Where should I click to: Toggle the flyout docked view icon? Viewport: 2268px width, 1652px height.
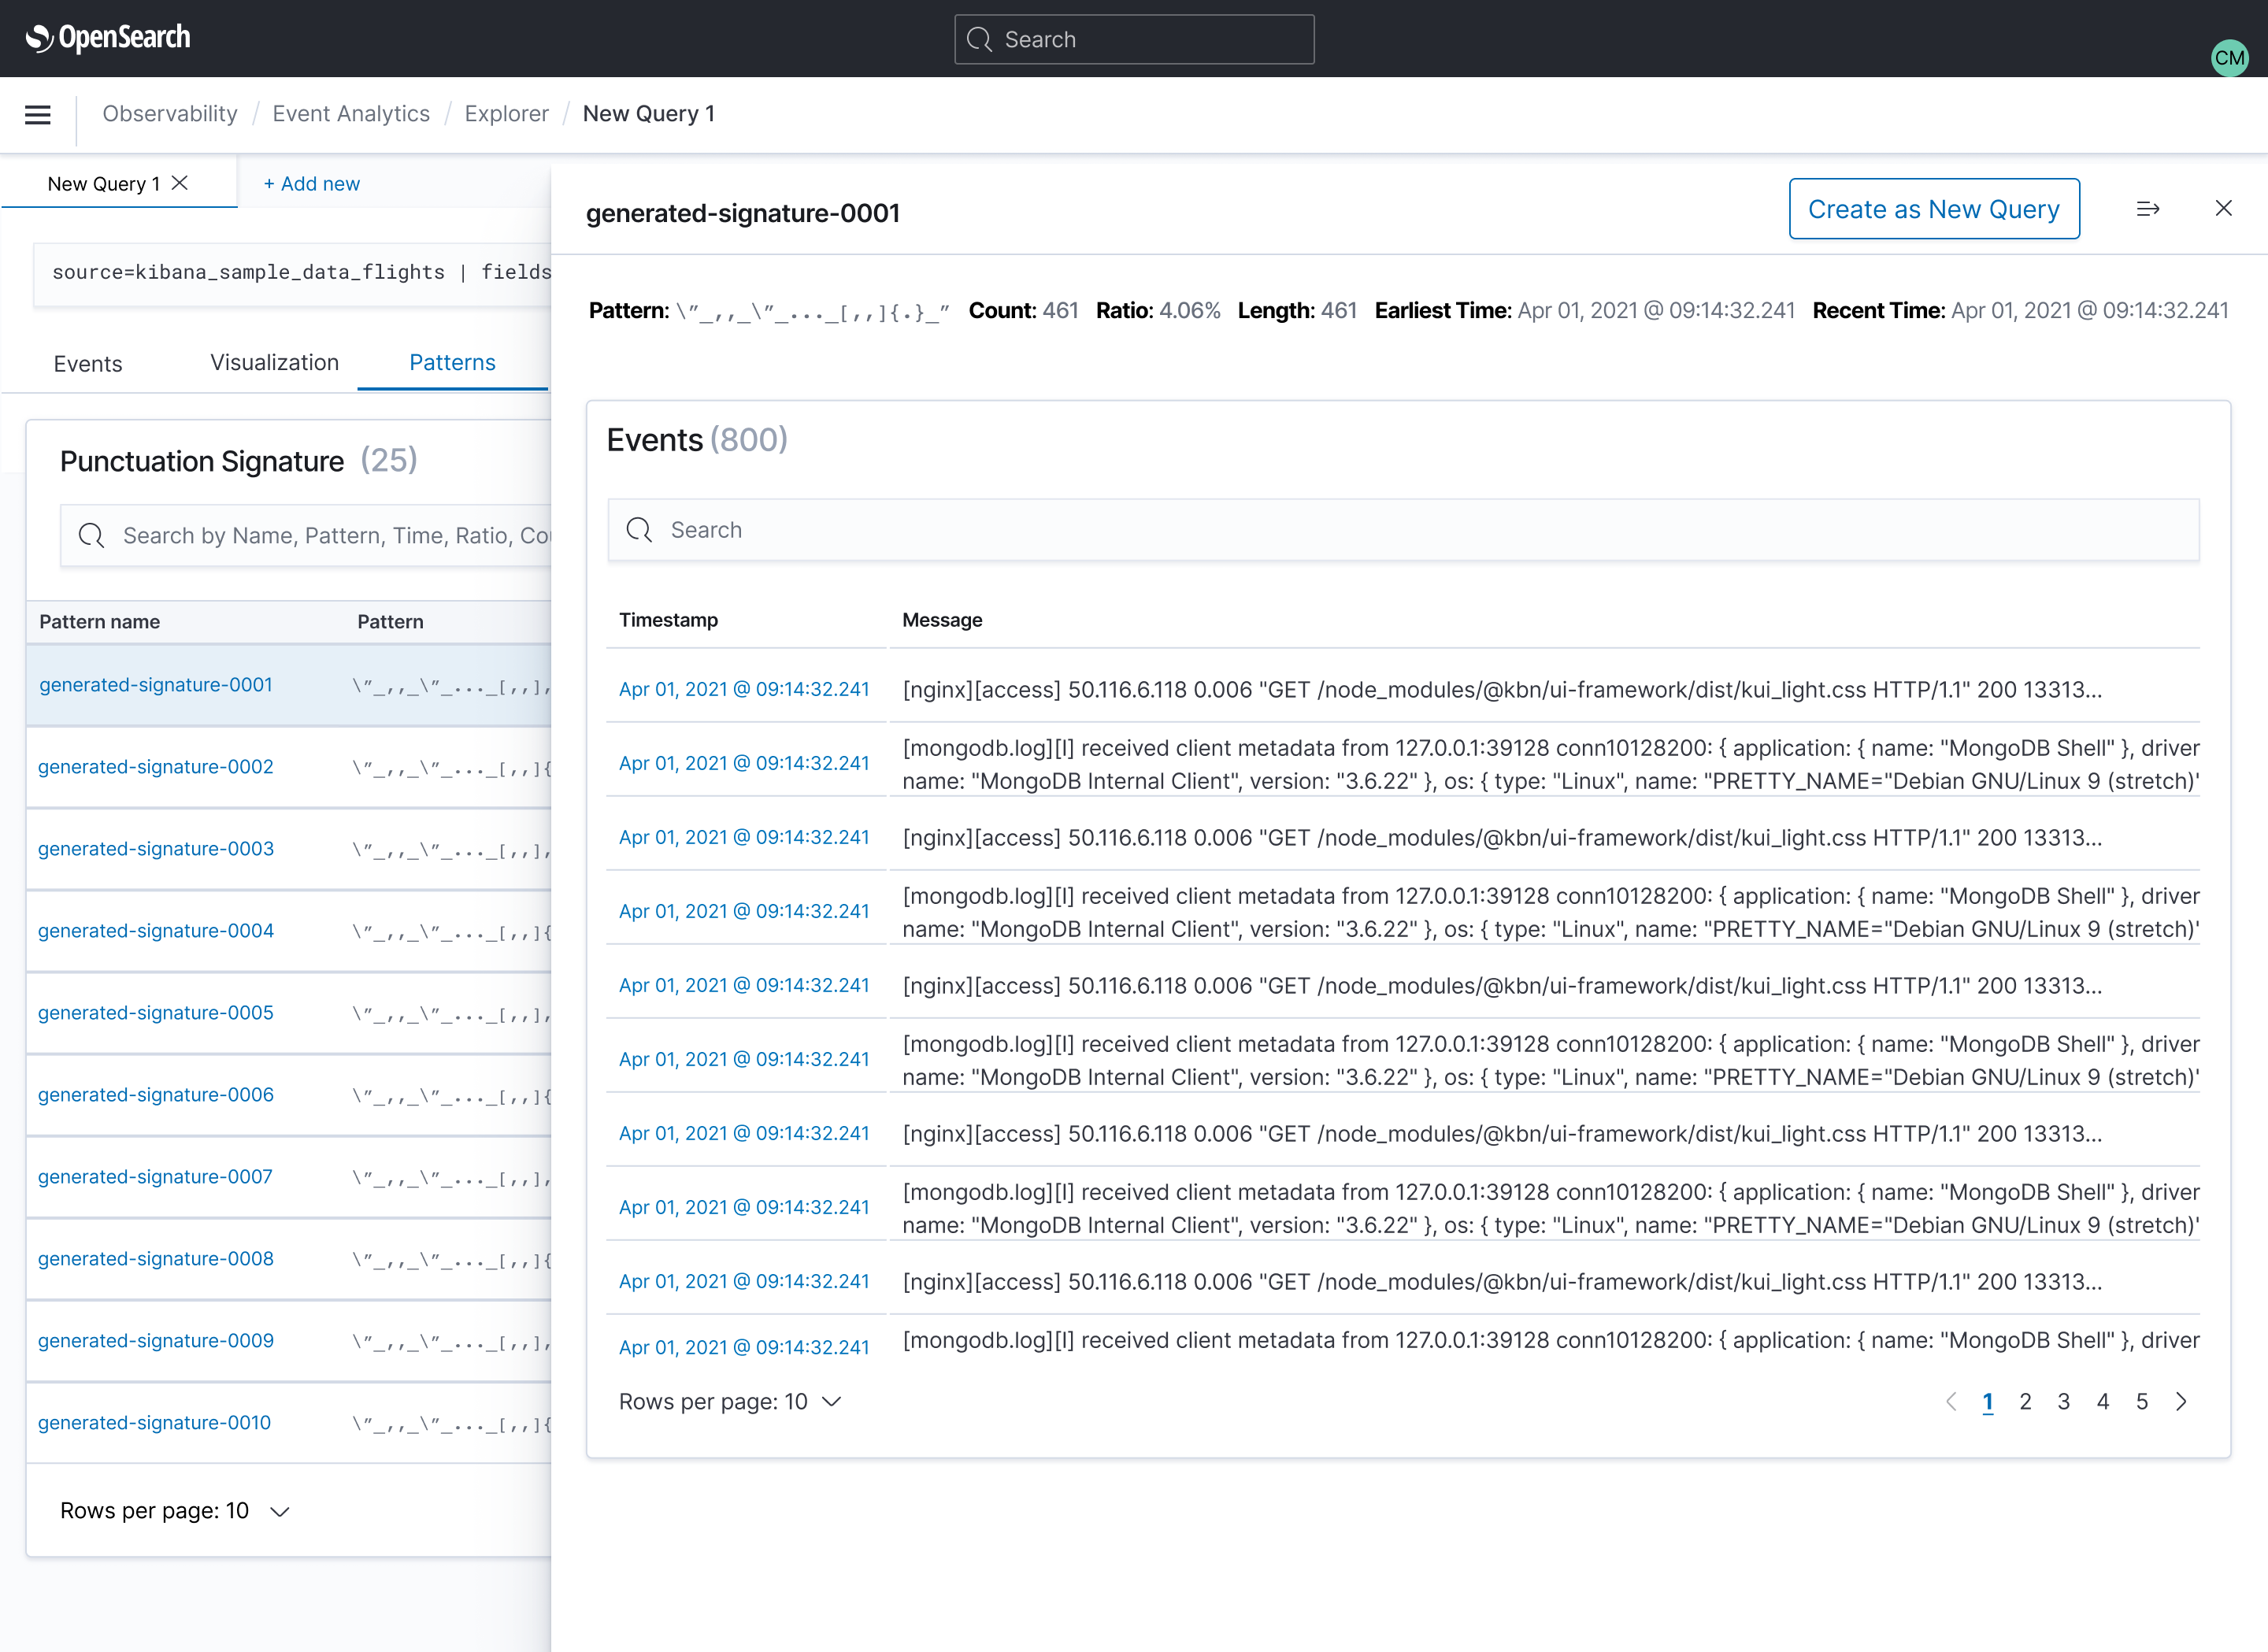tap(2148, 209)
